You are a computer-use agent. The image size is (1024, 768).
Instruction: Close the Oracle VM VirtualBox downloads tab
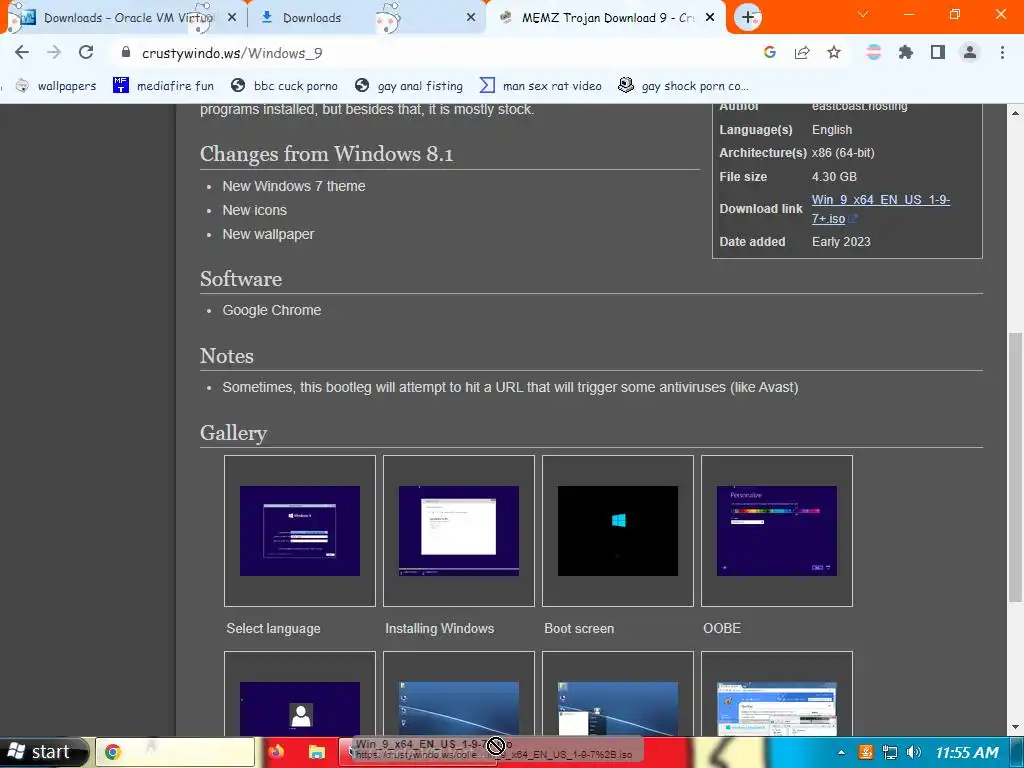[231, 18]
